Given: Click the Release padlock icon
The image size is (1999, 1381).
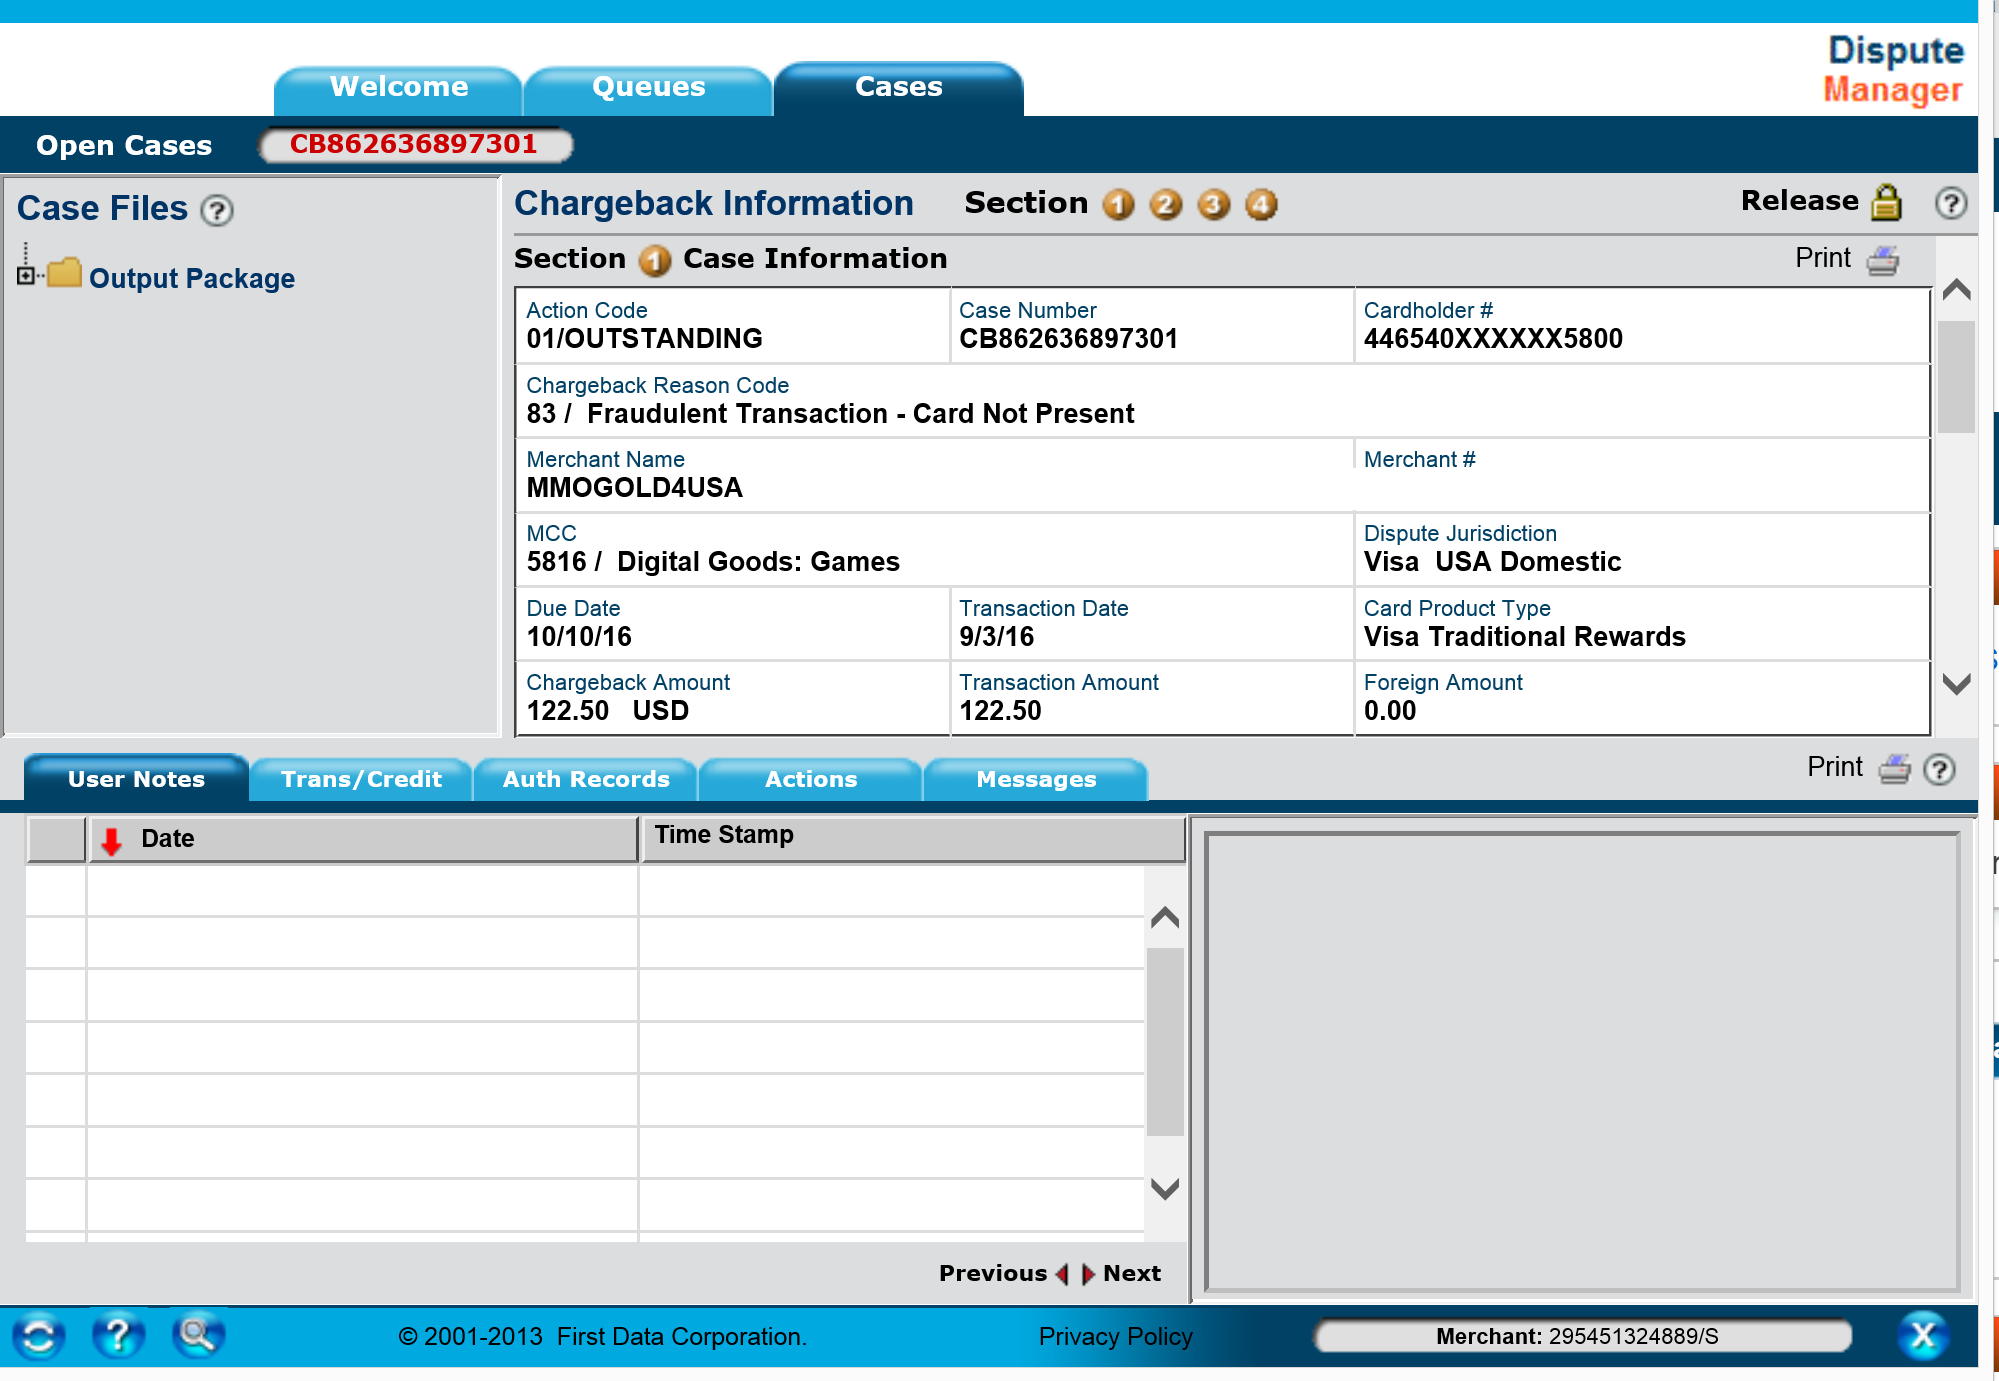Looking at the screenshot, I should click(x=1886, y=202).
